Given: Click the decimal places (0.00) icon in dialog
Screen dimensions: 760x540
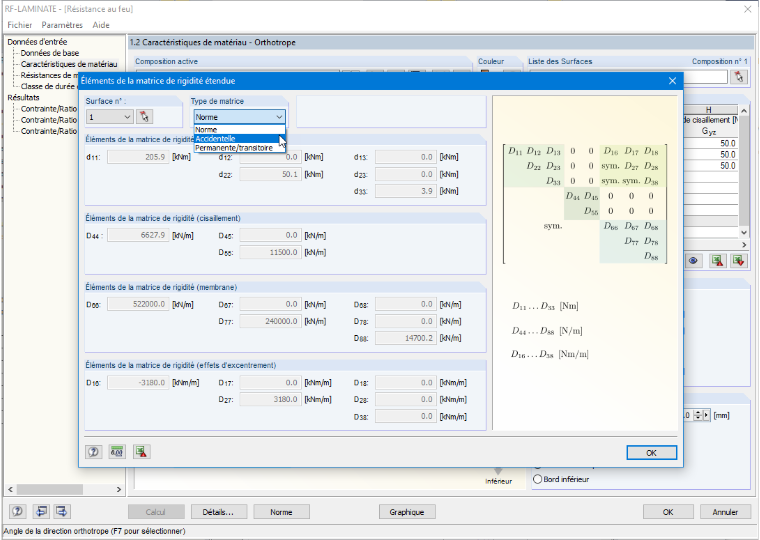Looking at the screenshot, I should point(117,452).
